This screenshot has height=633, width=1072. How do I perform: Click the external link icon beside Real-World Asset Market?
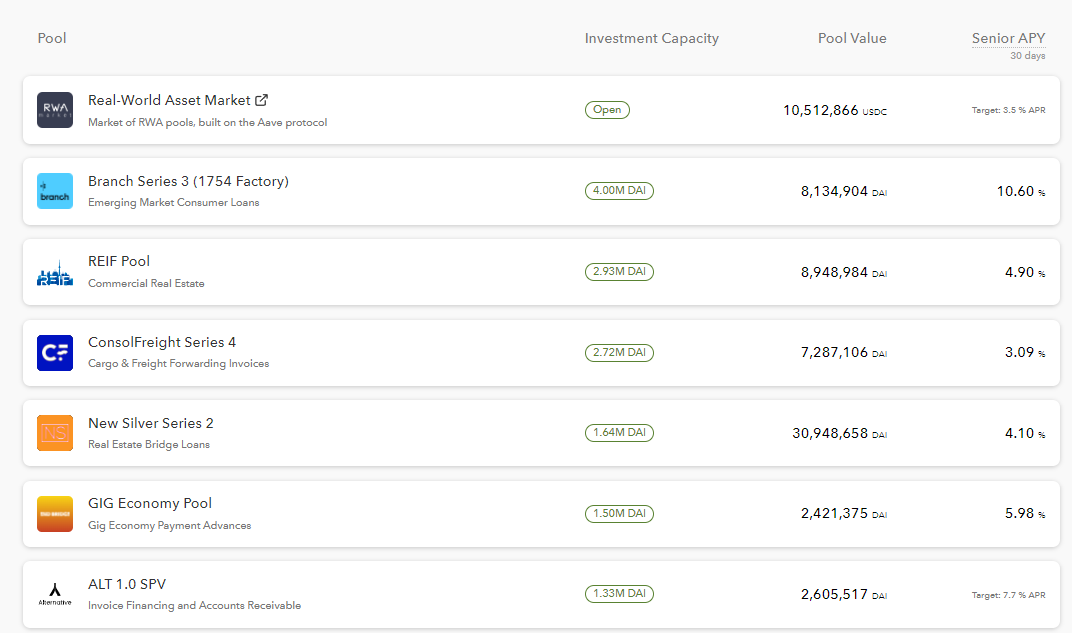point(261,100)
